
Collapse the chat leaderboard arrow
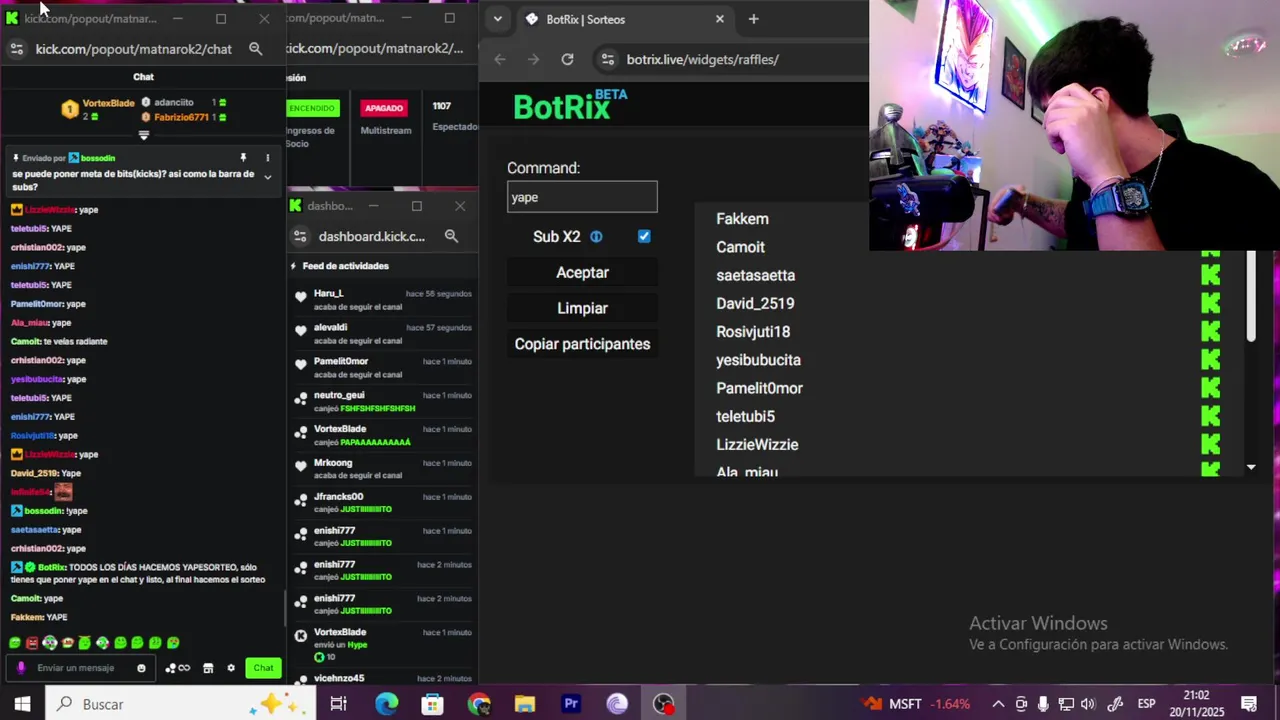point(143,135)
